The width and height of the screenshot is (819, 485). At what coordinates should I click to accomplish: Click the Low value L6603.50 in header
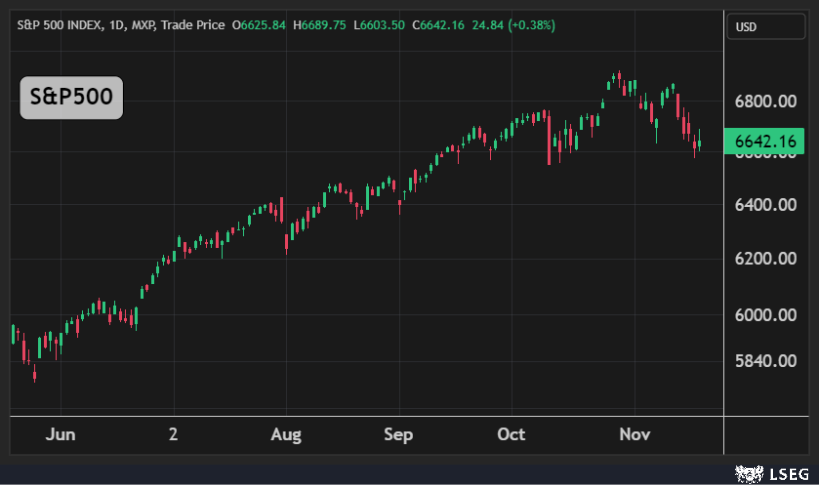pos(378,24)
